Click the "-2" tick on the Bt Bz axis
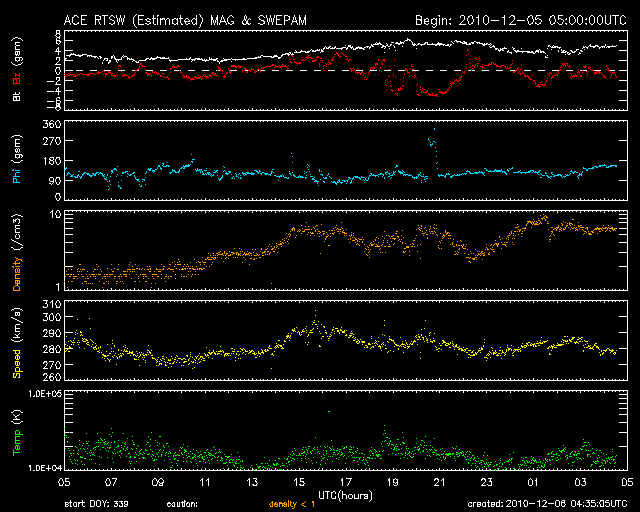Image resolution: width=640 pixels, height=512 pixels. point(54,81)
